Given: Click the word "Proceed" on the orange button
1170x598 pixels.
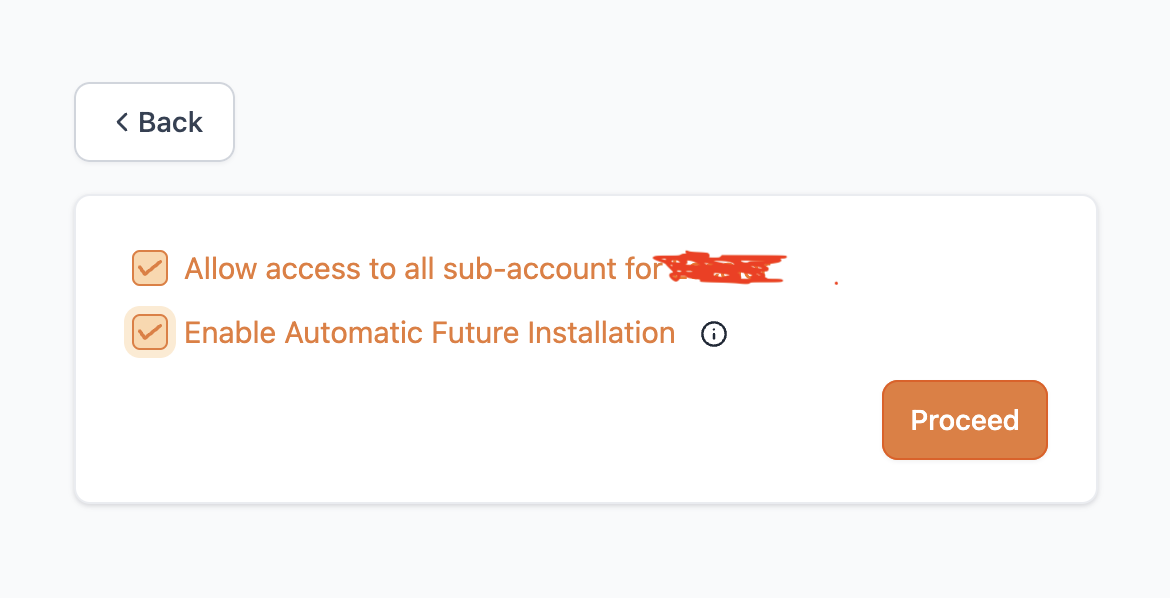Looking at the screenshot, I should point(964,420).
